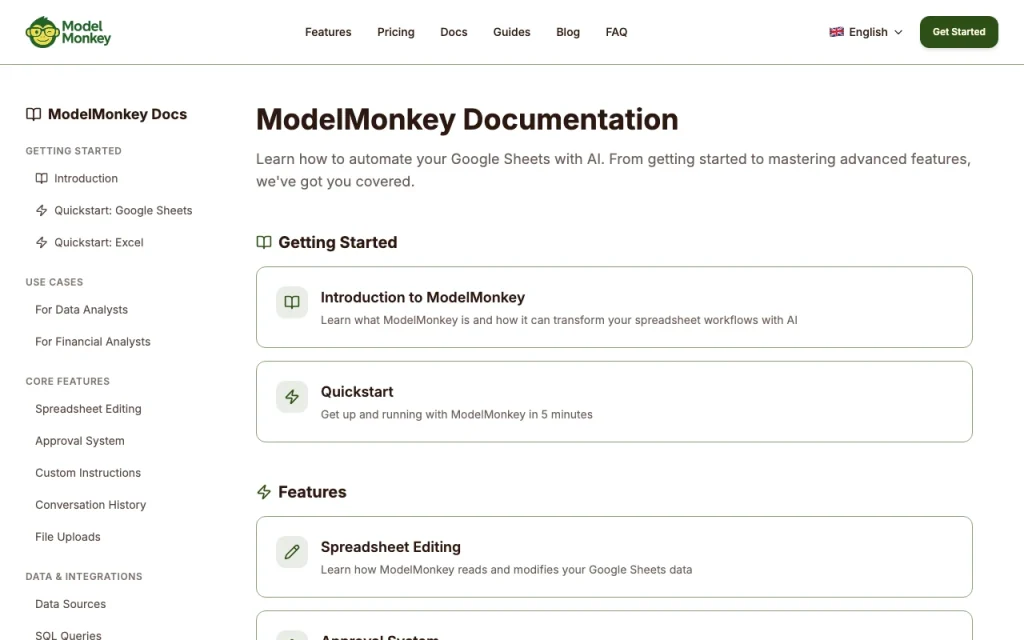
Task: Open Quickstart: Google Sheets sidebar link
Action: (x=123, y=210)
